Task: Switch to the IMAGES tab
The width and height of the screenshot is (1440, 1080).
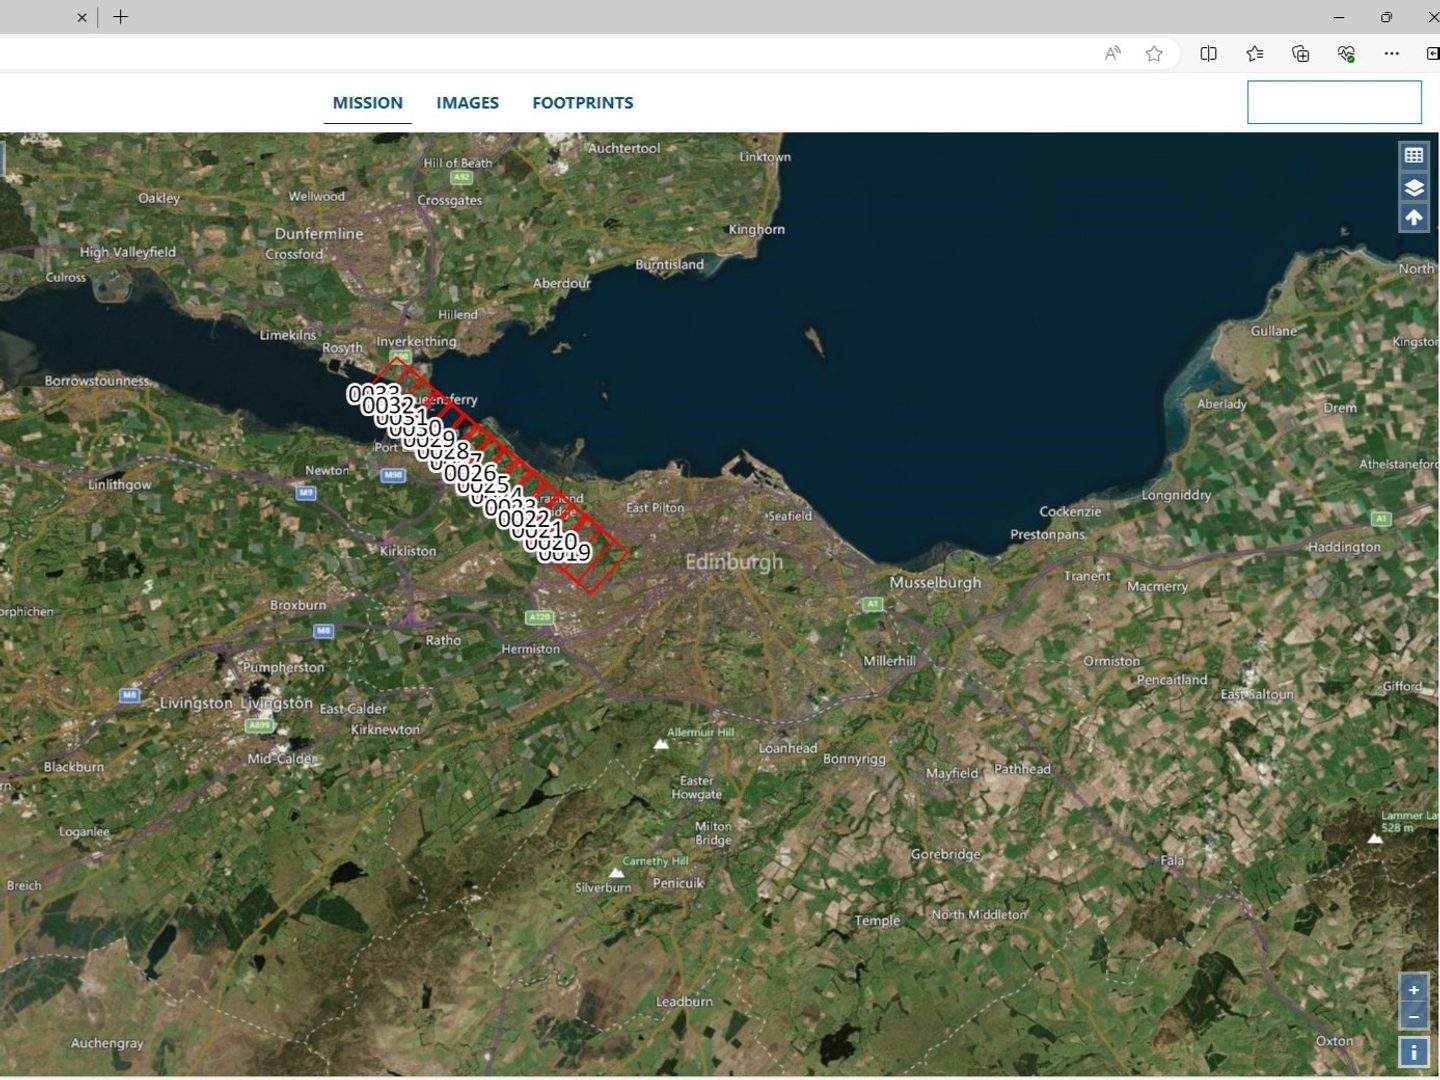Action: [x=467, y=102]
